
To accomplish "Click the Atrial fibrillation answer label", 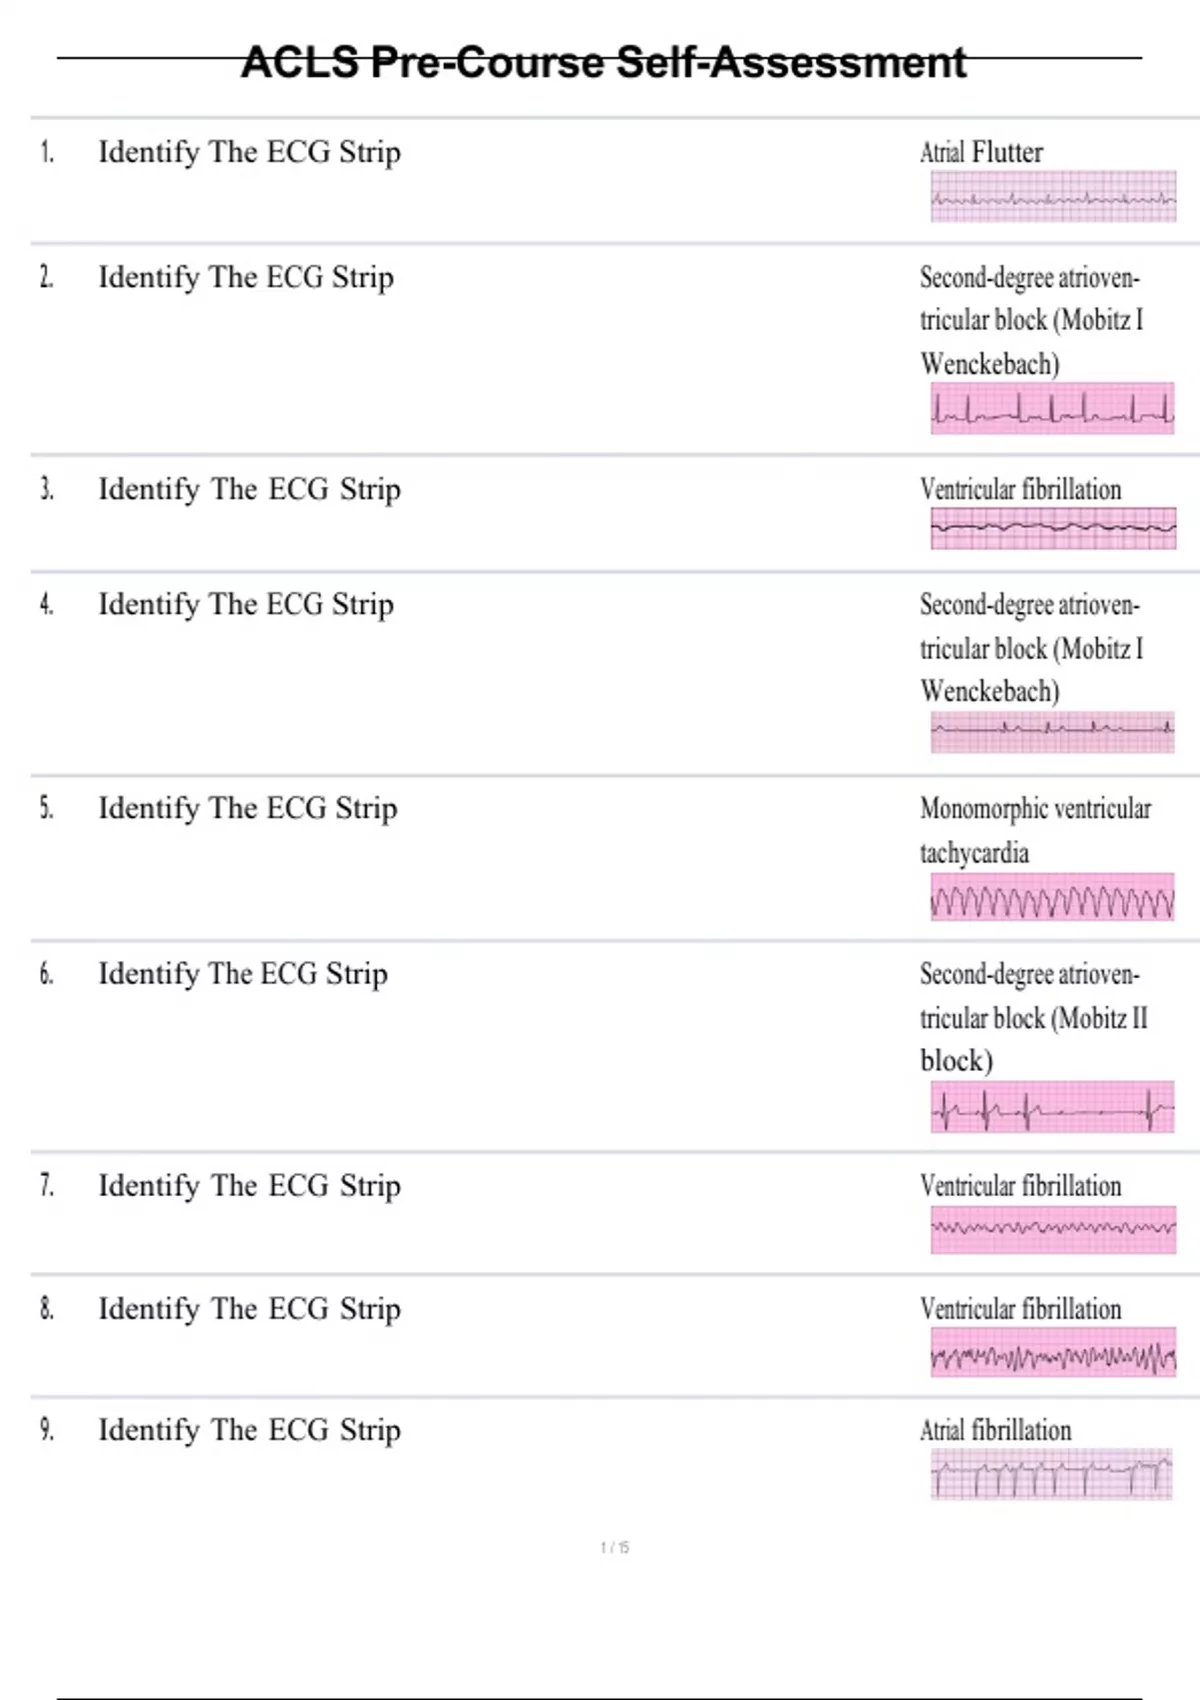I will coord(995,1430).
